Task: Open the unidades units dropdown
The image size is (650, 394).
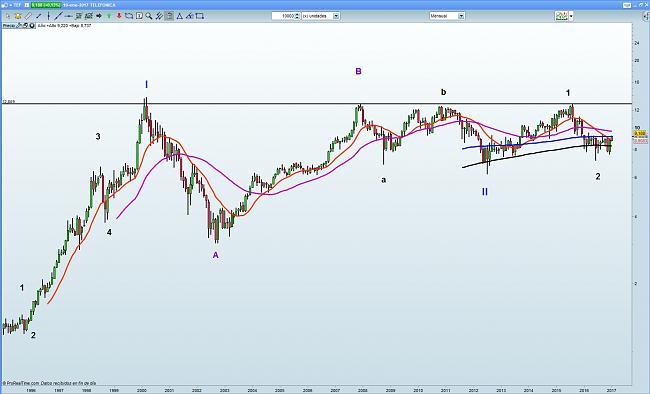Action: point(320,16)
